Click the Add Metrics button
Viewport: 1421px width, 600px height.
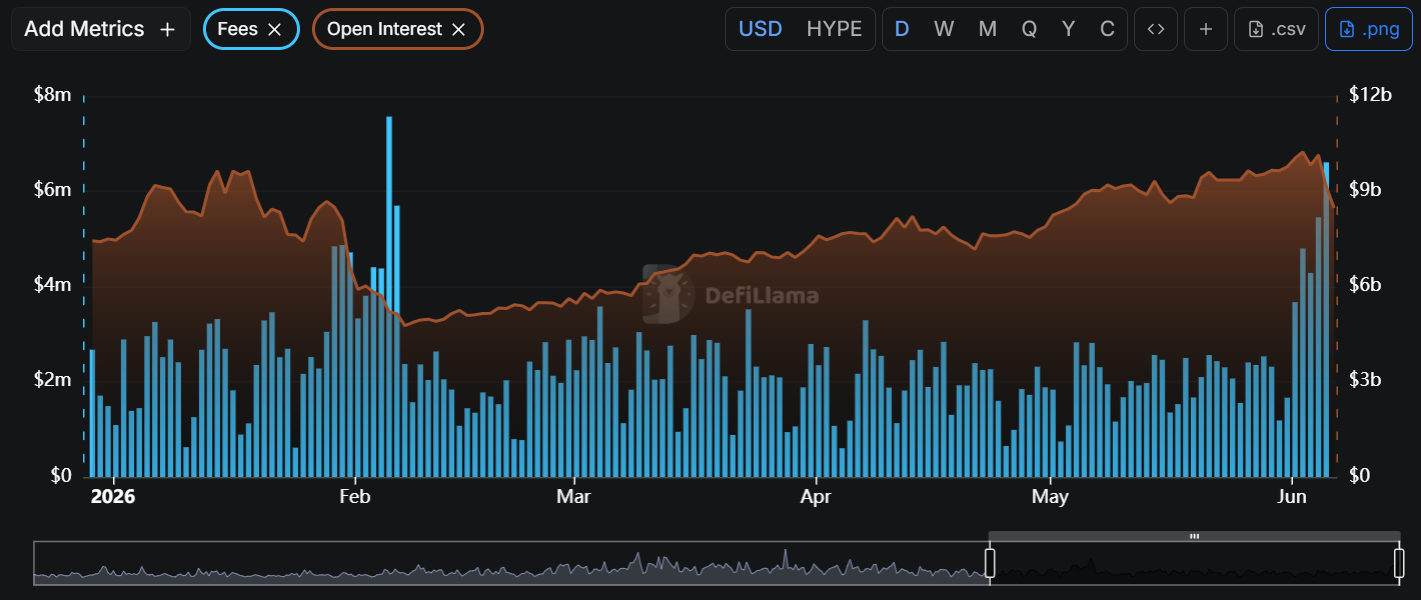[100, 29]
